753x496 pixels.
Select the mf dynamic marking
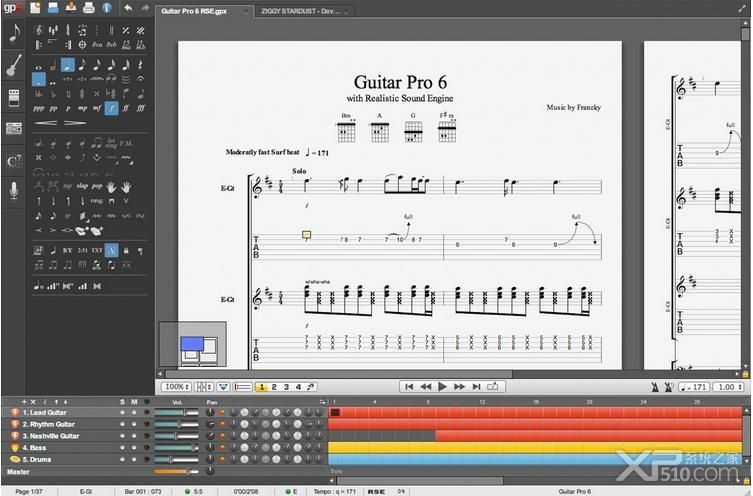click(x=97, y=109)
